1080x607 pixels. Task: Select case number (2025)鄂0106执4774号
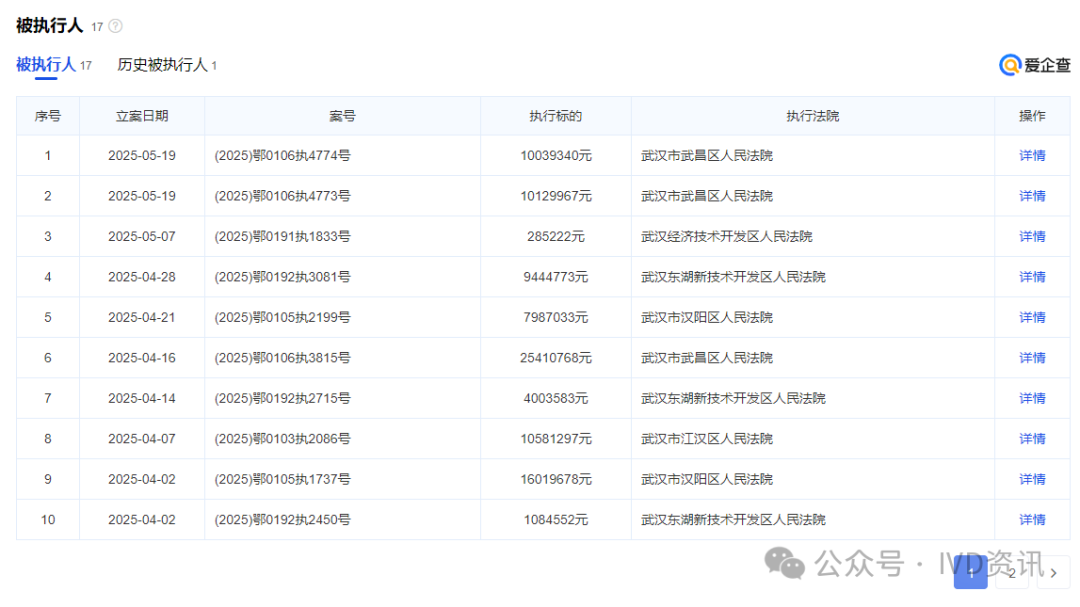(x=282, y=156)
